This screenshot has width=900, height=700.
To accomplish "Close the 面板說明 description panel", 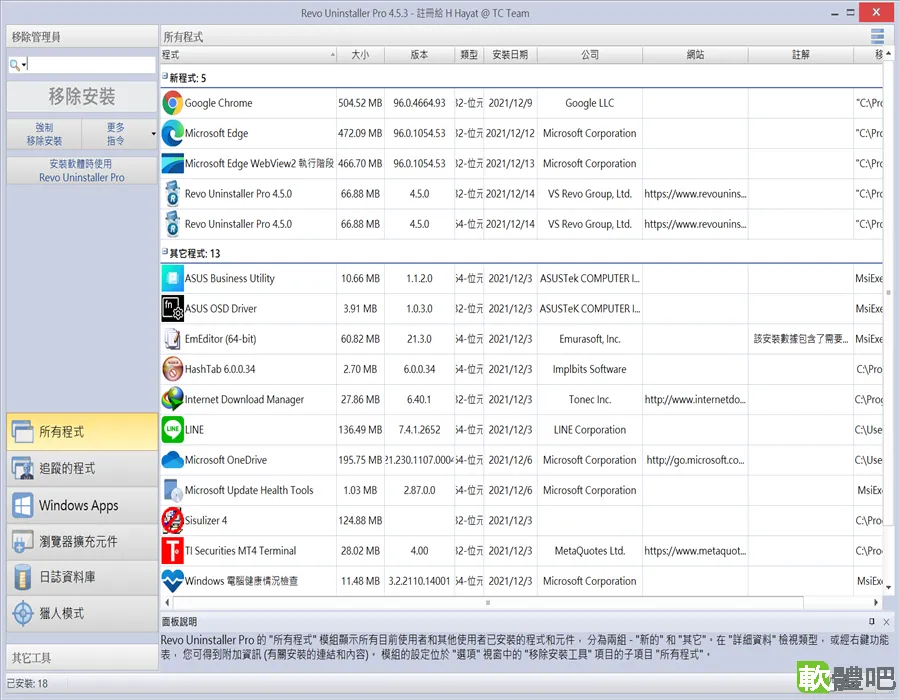I will pyautogui.click(x=886, y=622).
